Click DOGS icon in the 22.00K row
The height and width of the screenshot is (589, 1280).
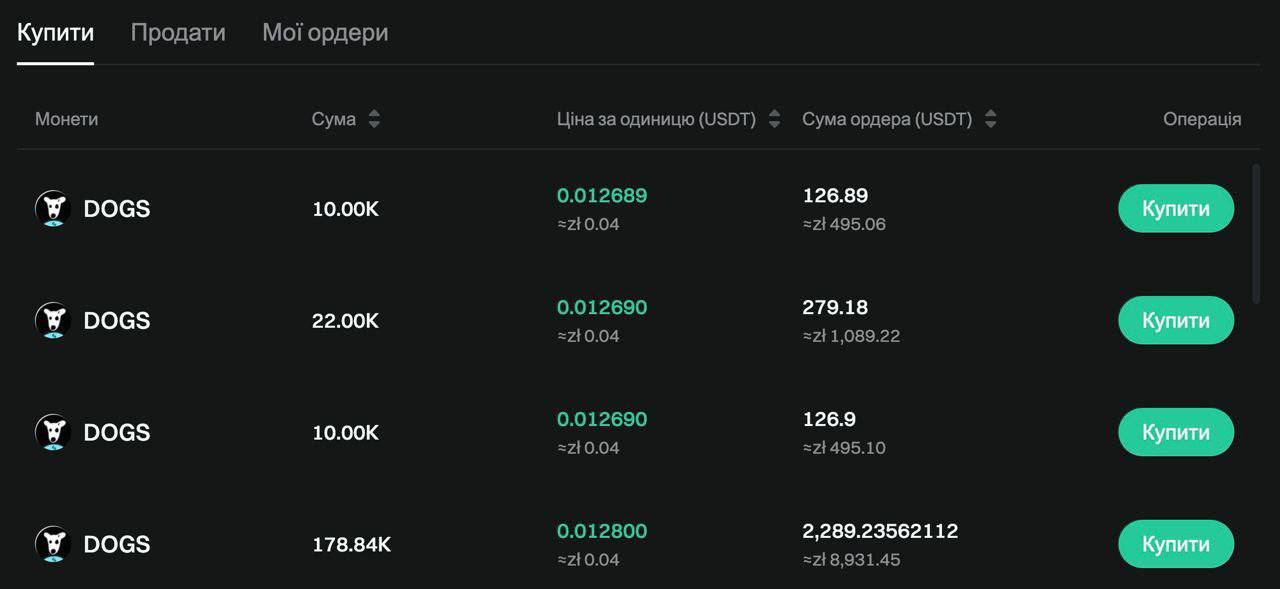click(x=53, y=321)
